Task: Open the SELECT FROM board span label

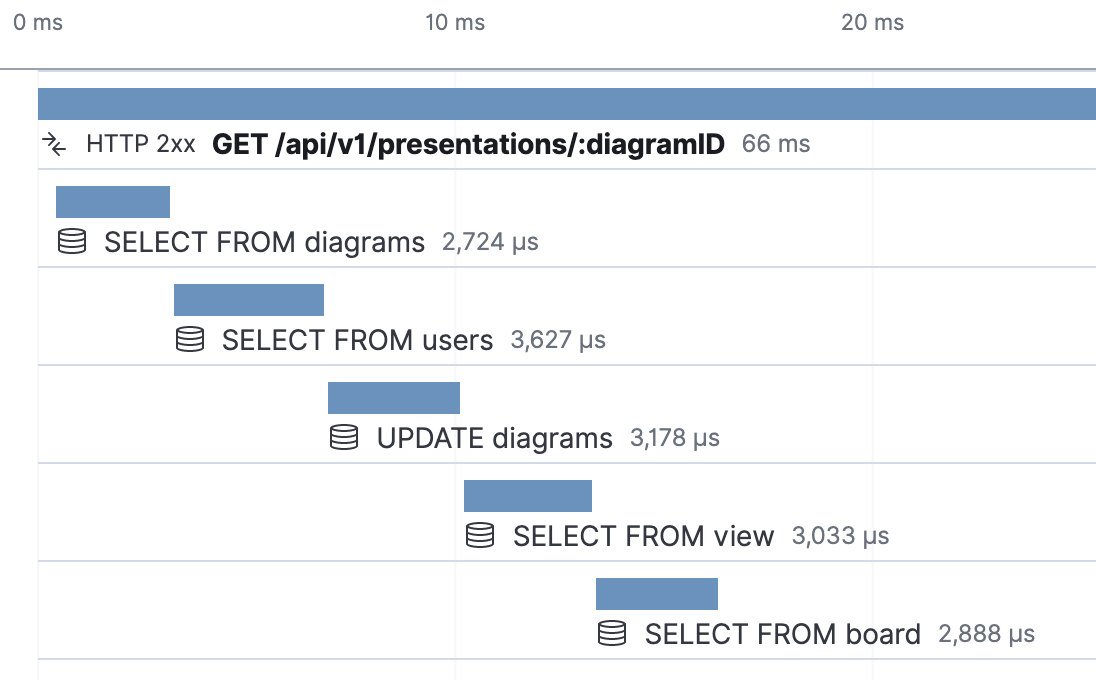Action: 782,634
